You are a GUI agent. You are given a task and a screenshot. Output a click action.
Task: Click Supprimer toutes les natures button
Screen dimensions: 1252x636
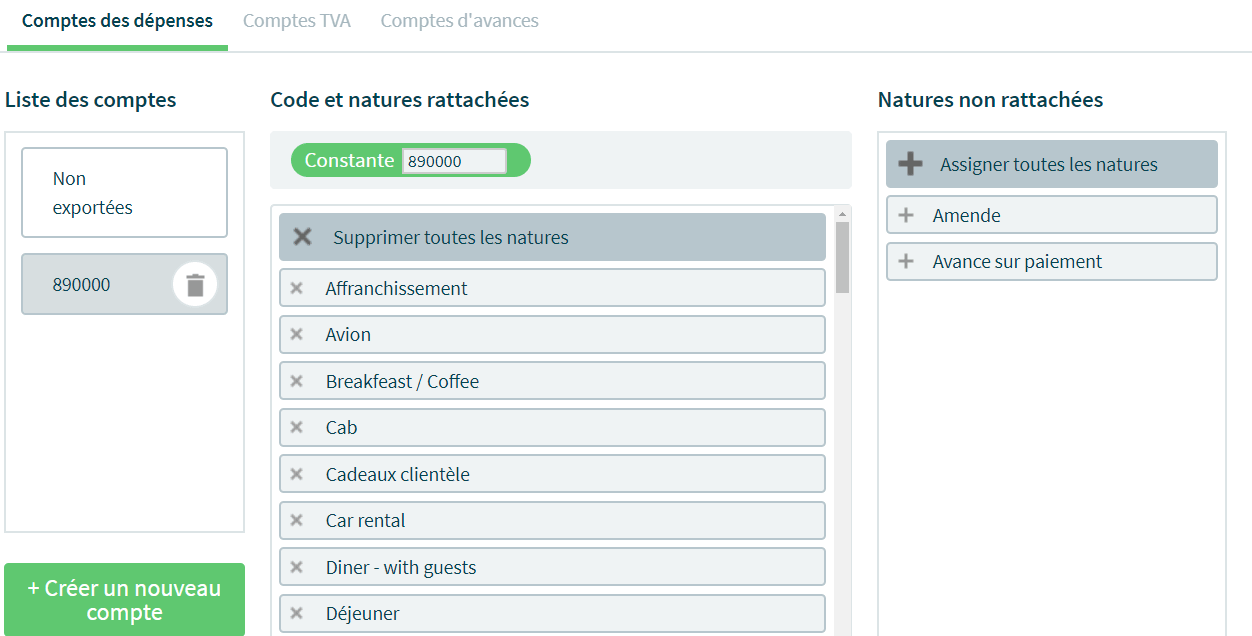(552, 237)
